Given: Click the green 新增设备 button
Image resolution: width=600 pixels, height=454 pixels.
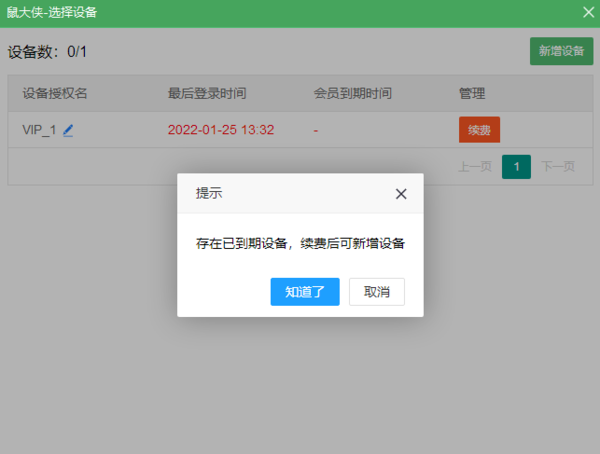Looking at the screenshot, I should pyautogui.click(x=561, y=51).
